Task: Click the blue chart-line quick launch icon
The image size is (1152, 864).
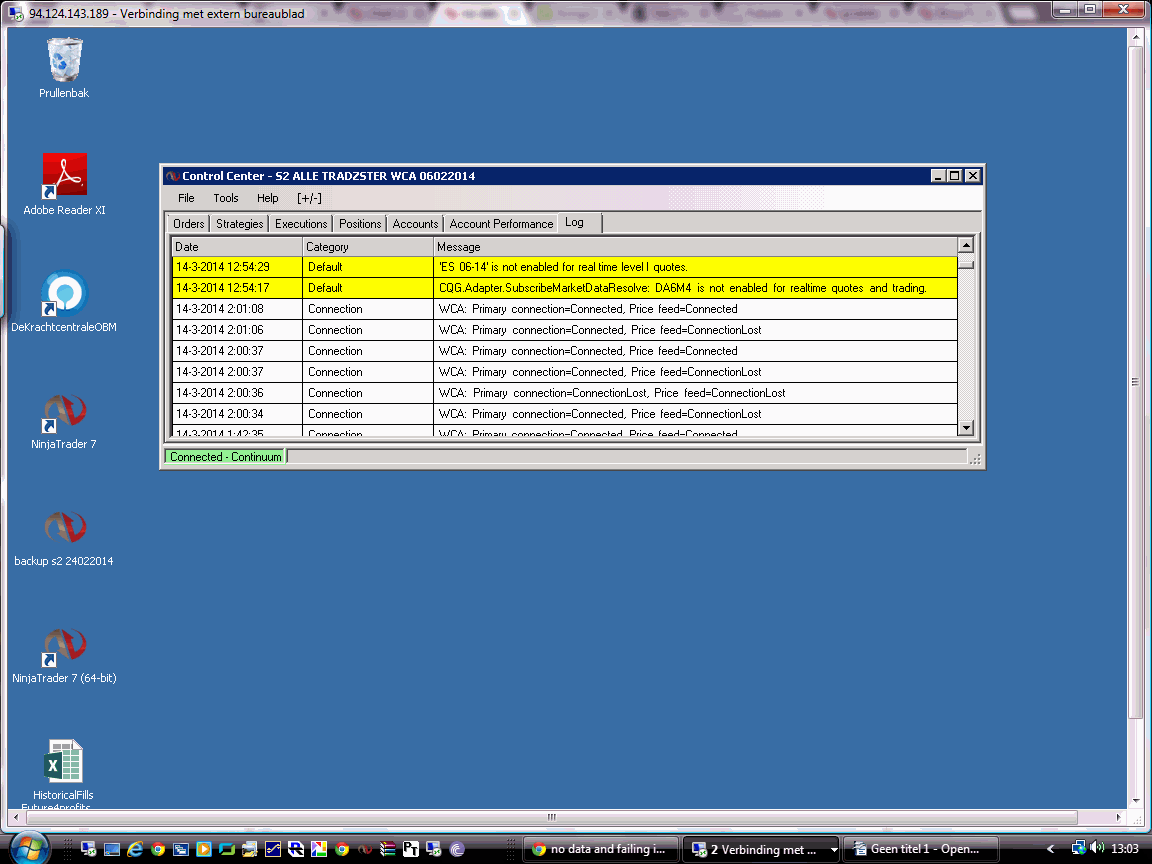Action: click(273, 849)
